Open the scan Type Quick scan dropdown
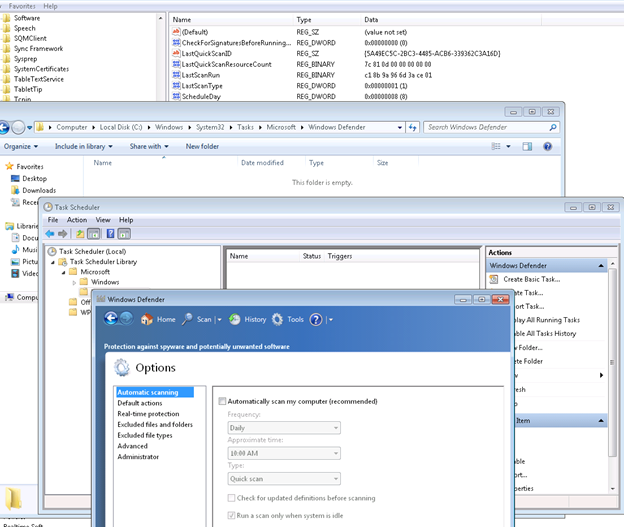Image resolution: width=624 pixels, height=527 pixels. point(284,479)
